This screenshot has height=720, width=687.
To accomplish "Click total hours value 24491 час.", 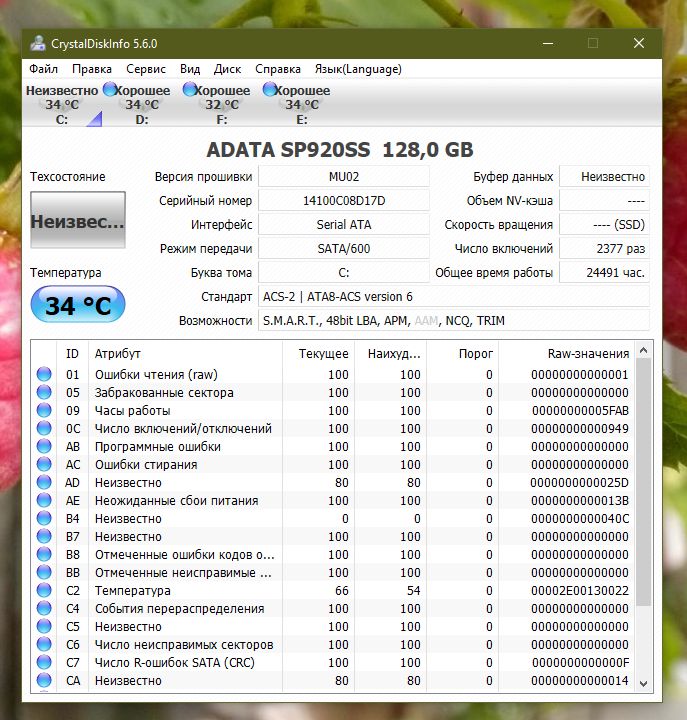I will (604, 272).
